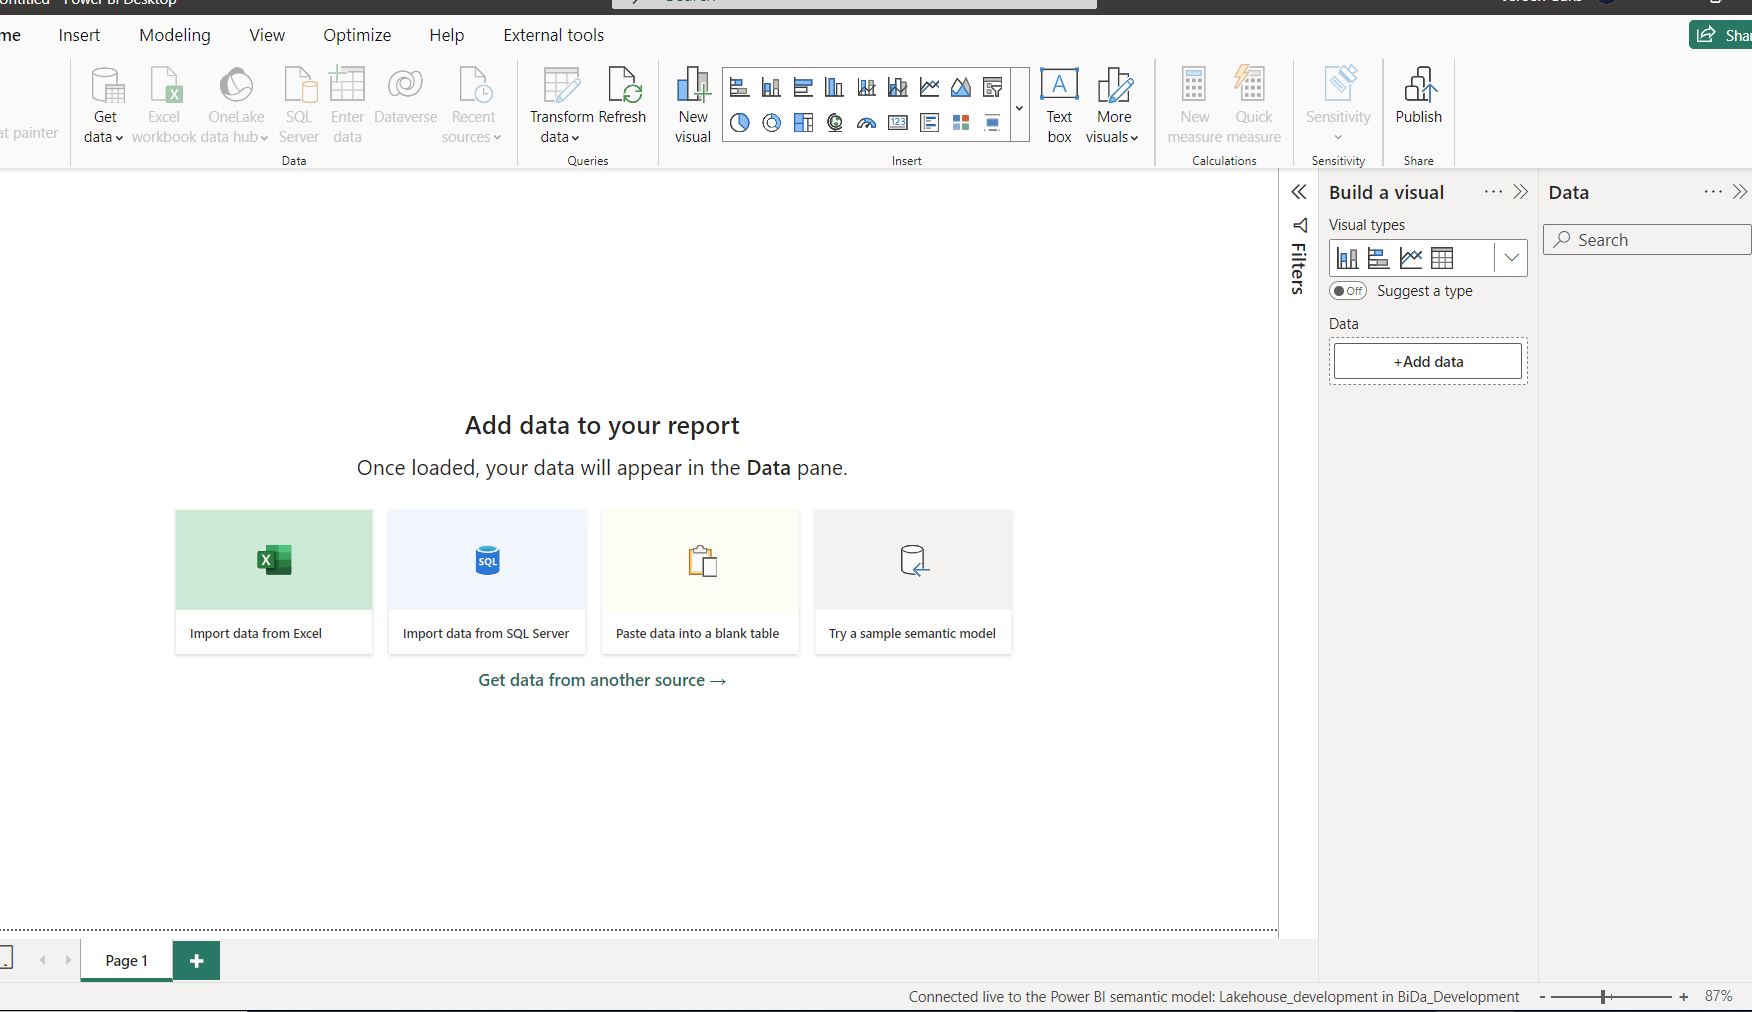Insert a clustered bar chart from ribbon gallery

(x=803, y=88)
